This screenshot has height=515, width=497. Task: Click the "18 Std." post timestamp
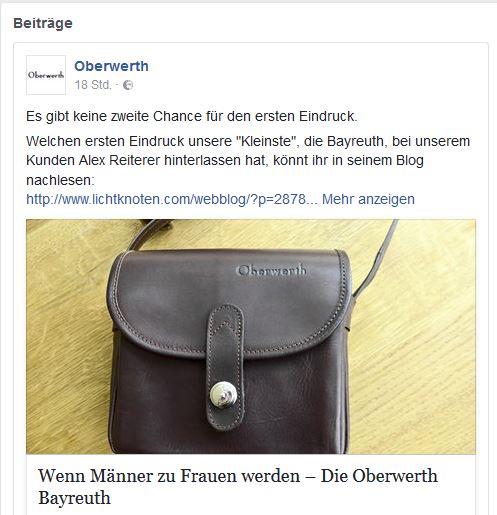point(93,85)
